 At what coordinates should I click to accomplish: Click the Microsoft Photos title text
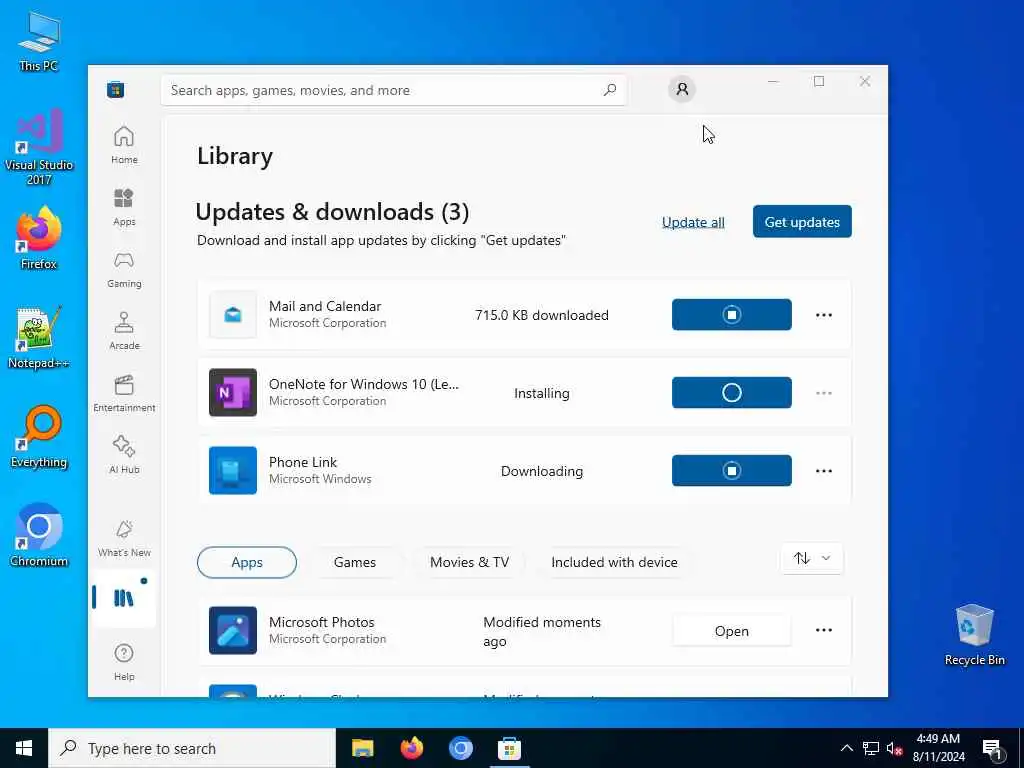[x=322, y=622]
